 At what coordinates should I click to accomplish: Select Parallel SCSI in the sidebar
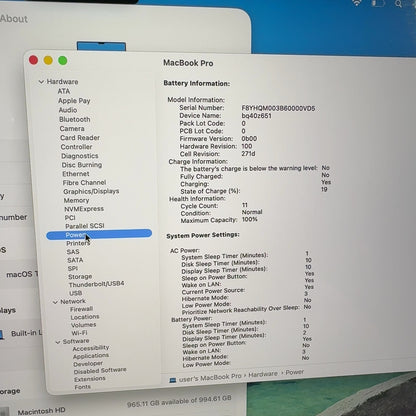click(x=85, y=226)
